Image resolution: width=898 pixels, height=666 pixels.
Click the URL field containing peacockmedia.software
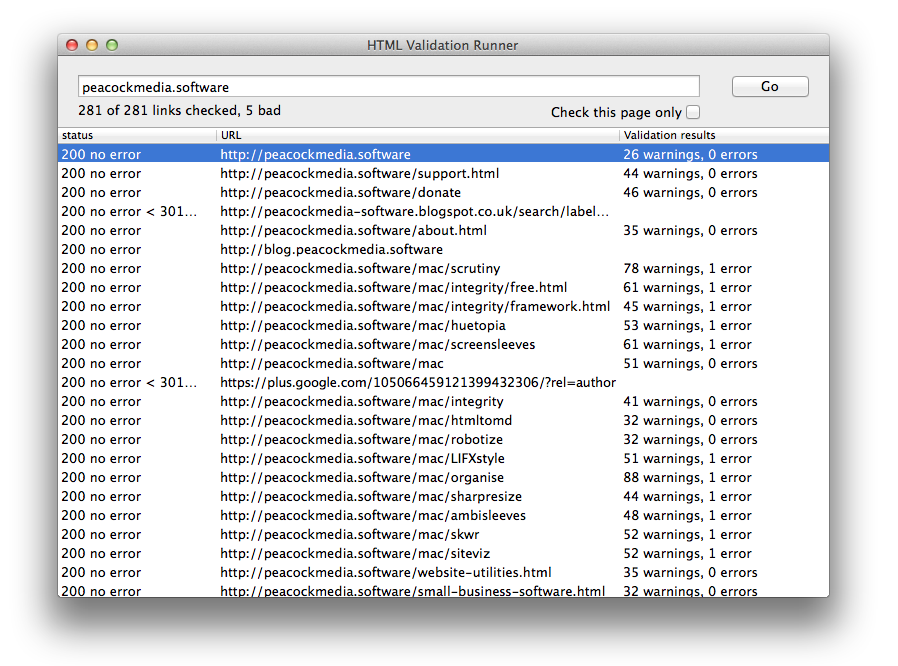[x=388, y=86]
